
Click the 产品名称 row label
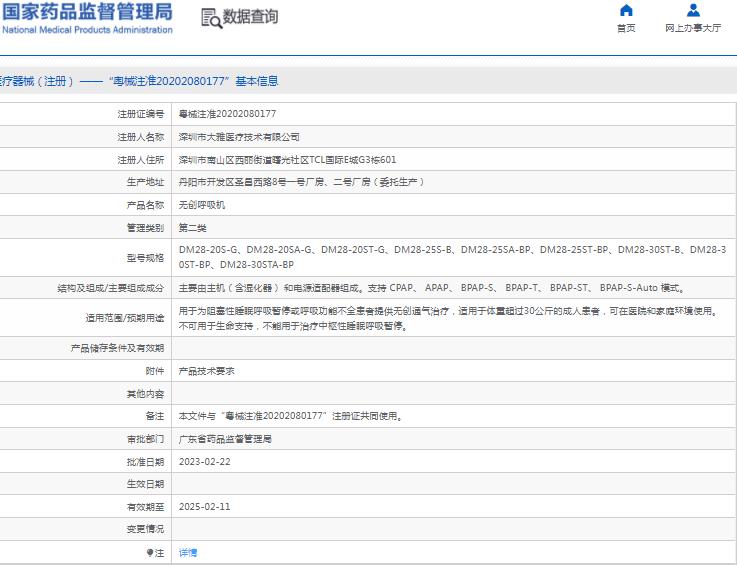click(x=145, y=205)
